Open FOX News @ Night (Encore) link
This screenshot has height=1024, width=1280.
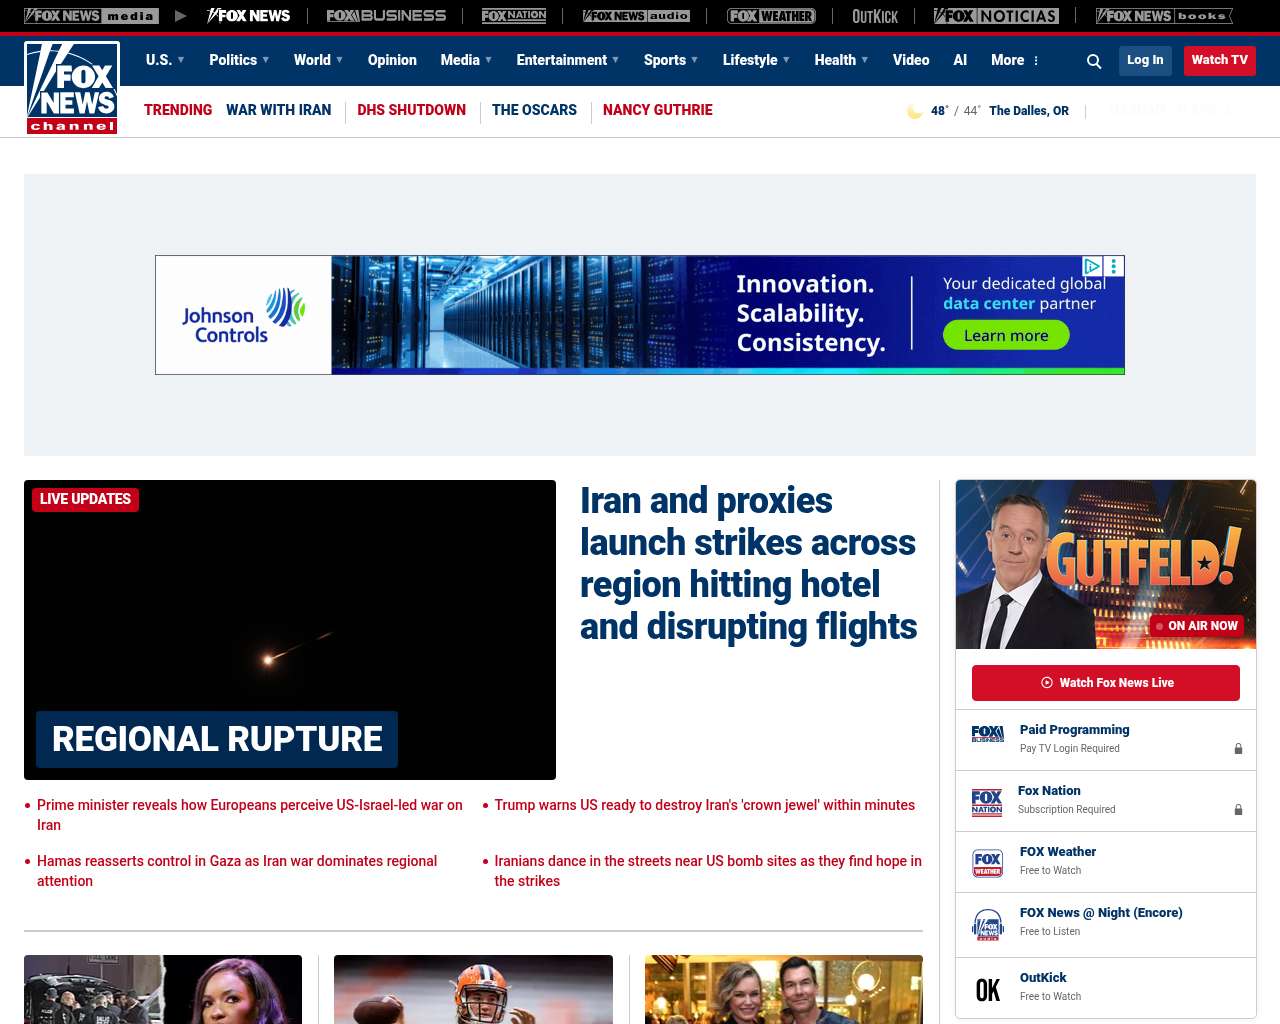click(x=1101, y=913)
